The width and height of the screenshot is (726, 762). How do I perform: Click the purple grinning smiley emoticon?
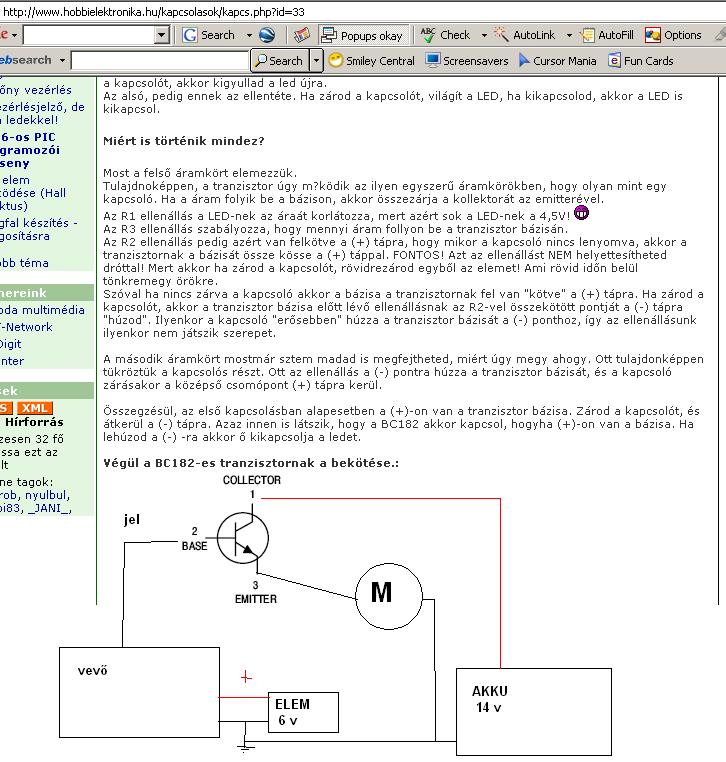point(581,212)
